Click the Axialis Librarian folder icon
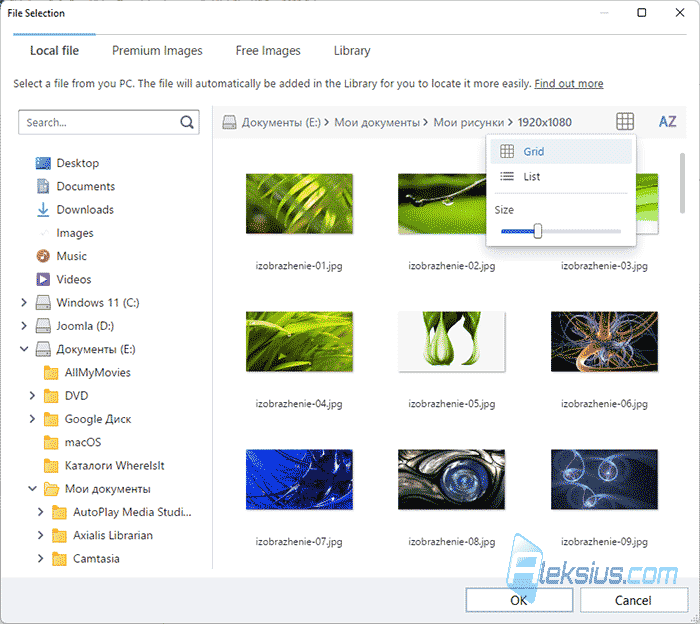 (59, 536)
